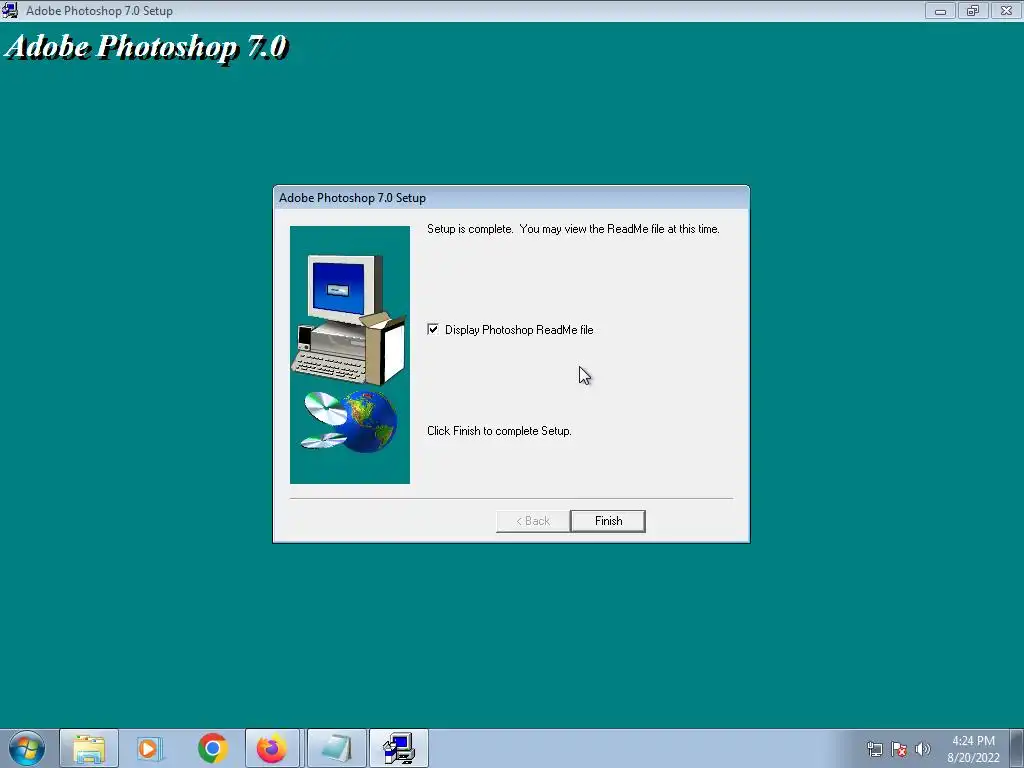This screenshot has width=1024, height=768.
Task: Open the Windows Start menu
Action: (x=27, y=748)
